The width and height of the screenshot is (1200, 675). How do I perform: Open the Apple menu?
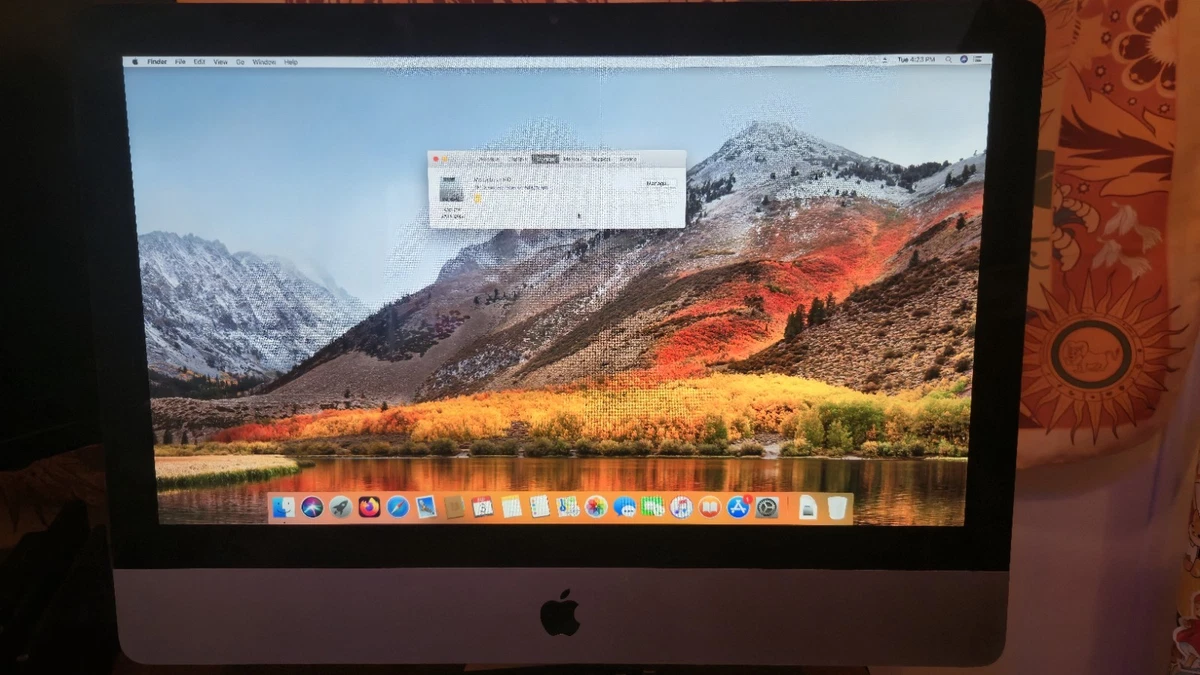click(135, 62)
